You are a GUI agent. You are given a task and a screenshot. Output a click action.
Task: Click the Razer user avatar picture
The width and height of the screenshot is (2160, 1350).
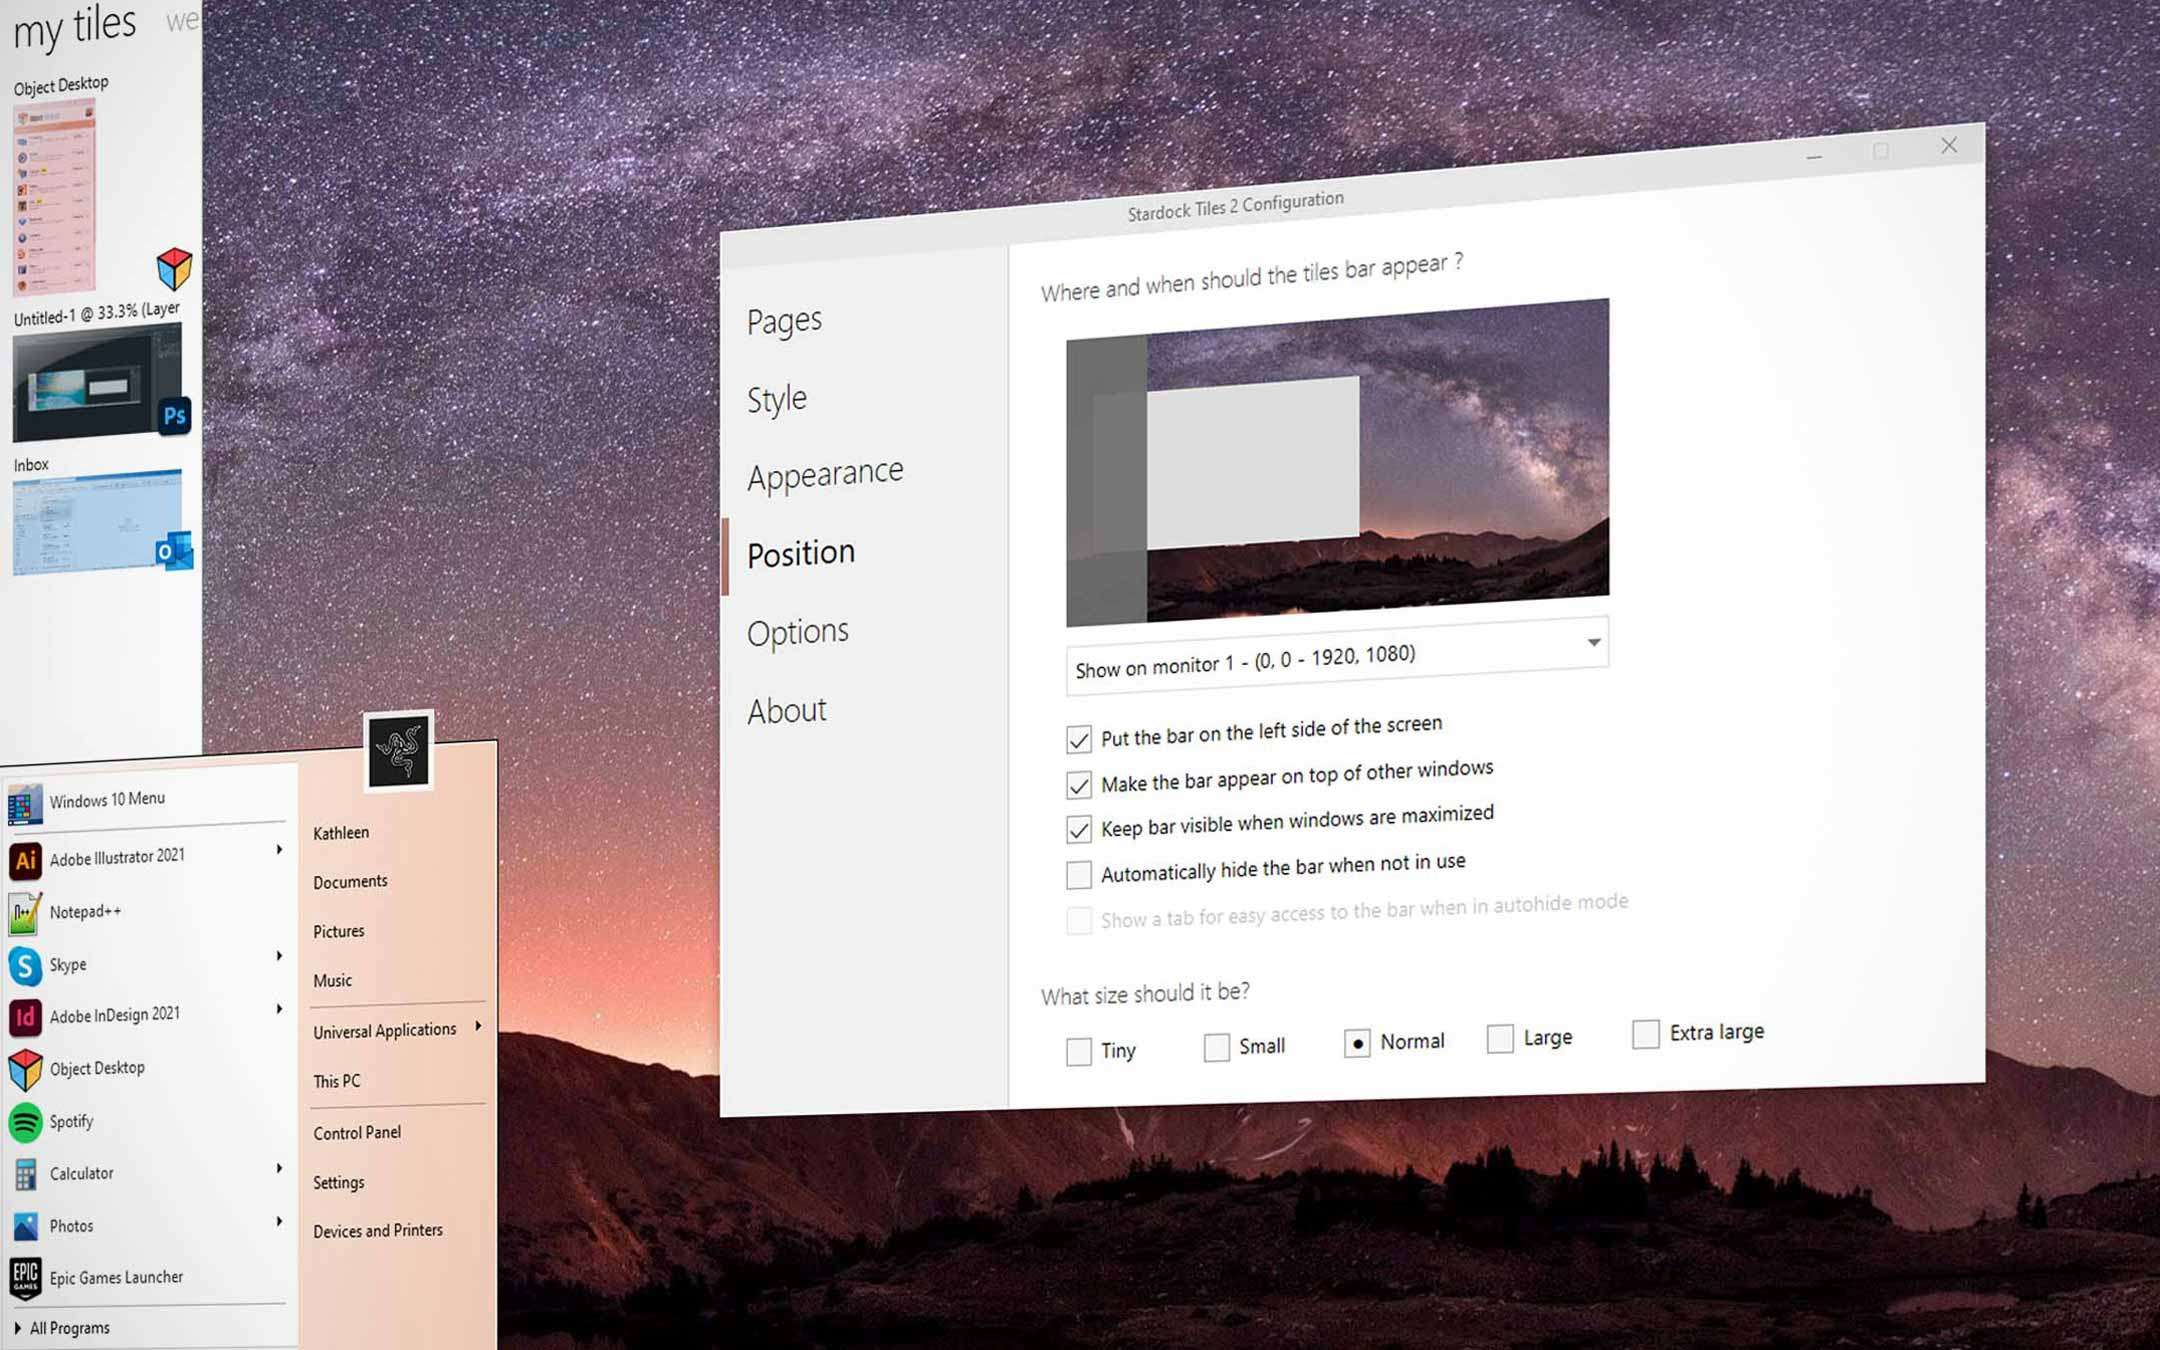coord(399,751)
